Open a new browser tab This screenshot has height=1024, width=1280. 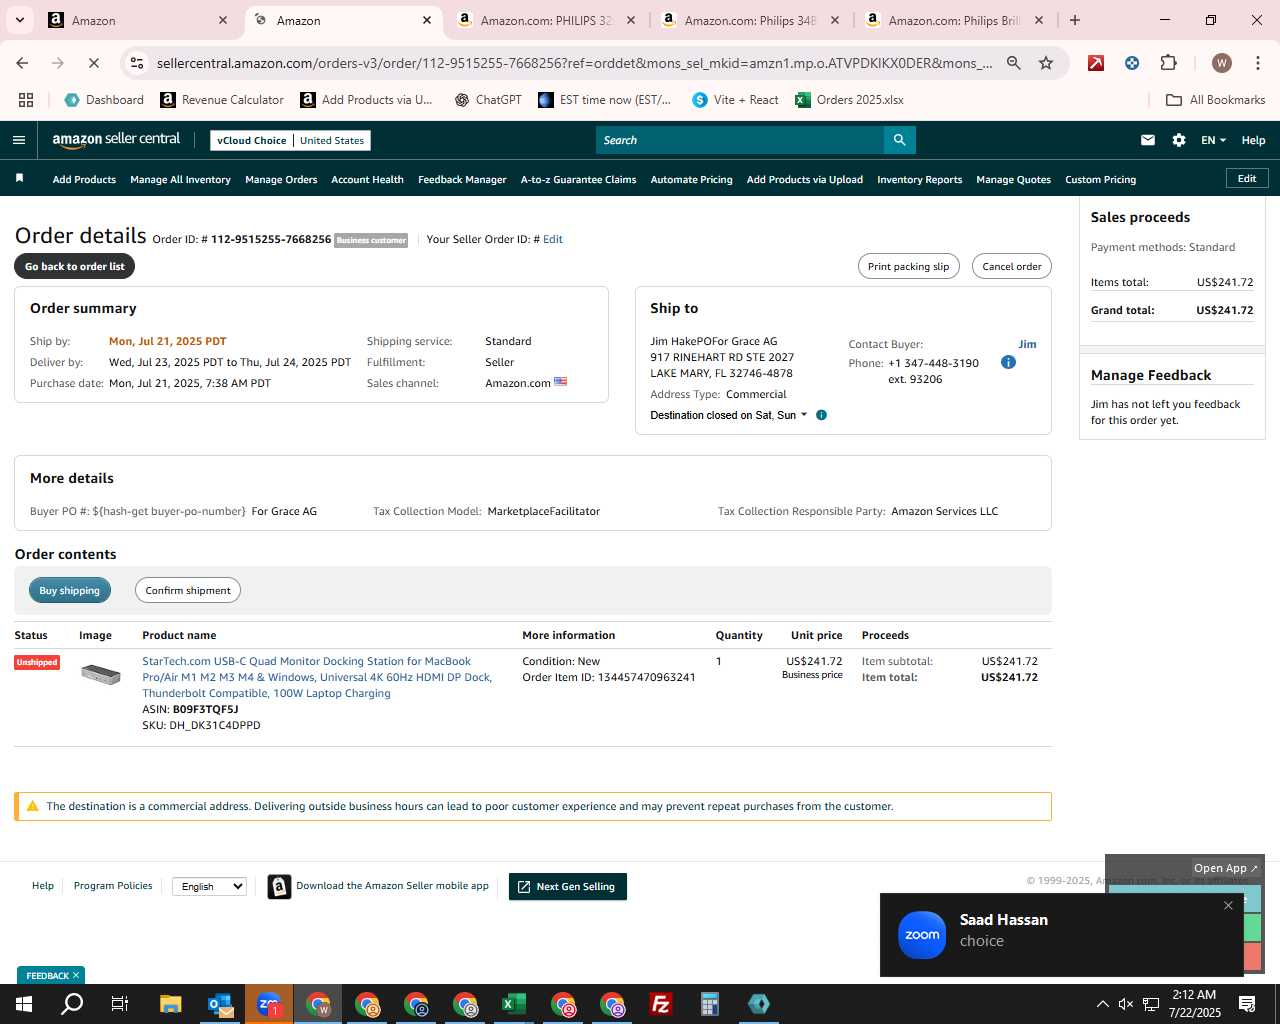tap(1075, 20)
